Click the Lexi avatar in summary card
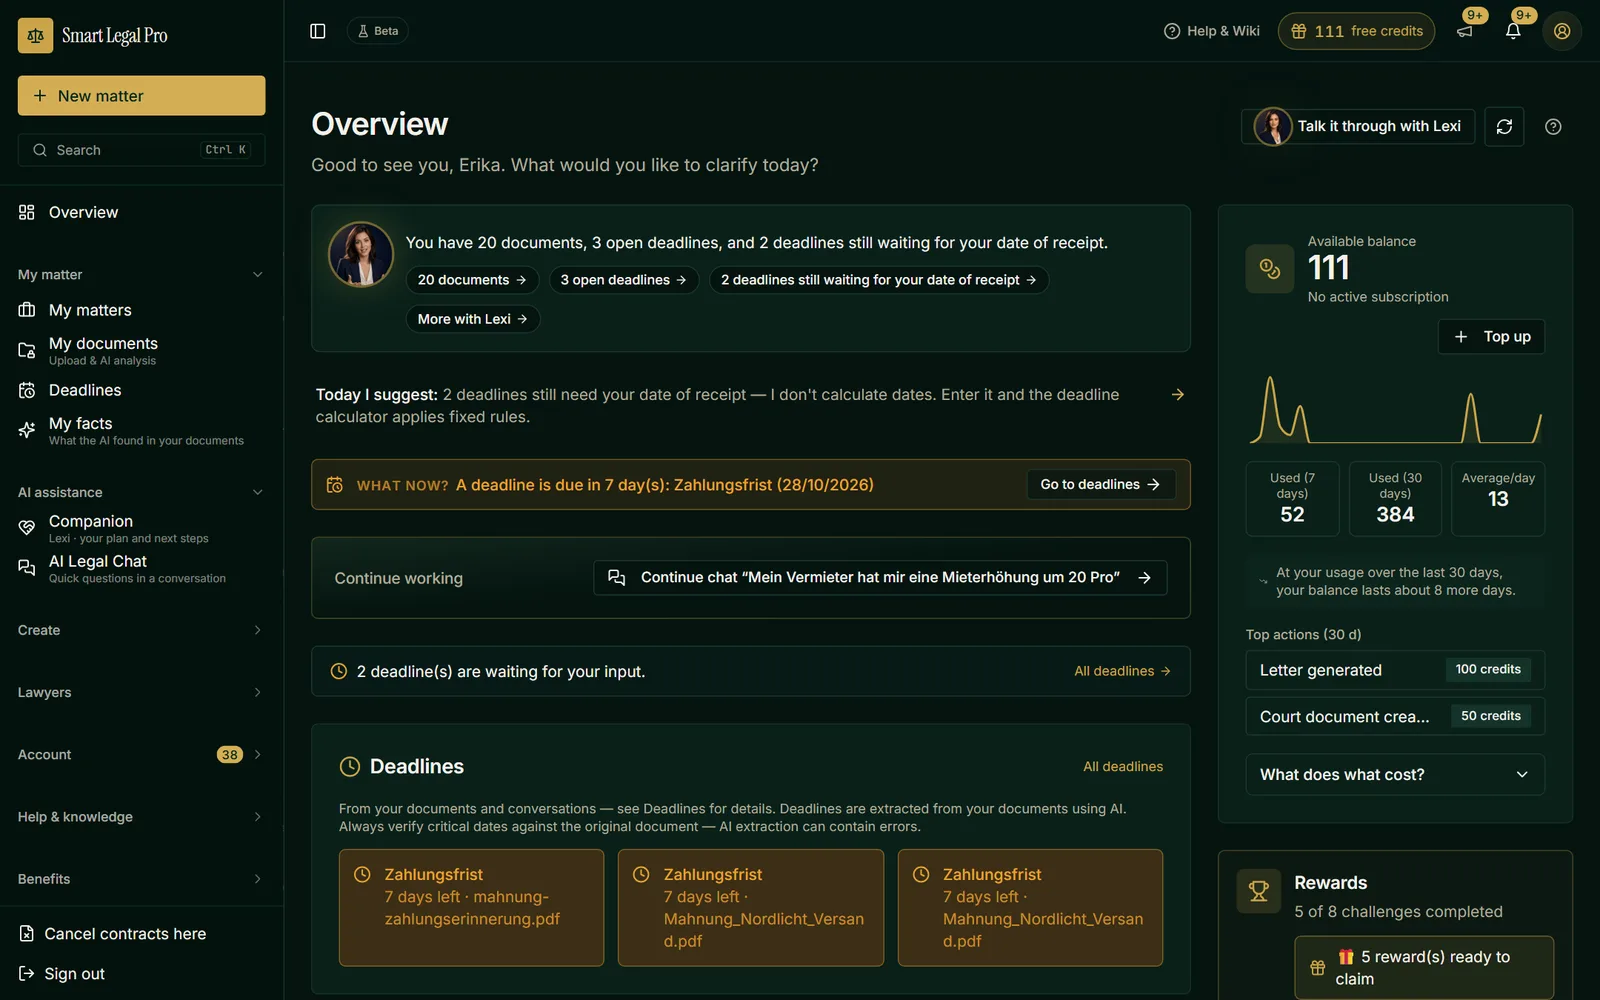1600x1000 pixels. pos(361,254)
